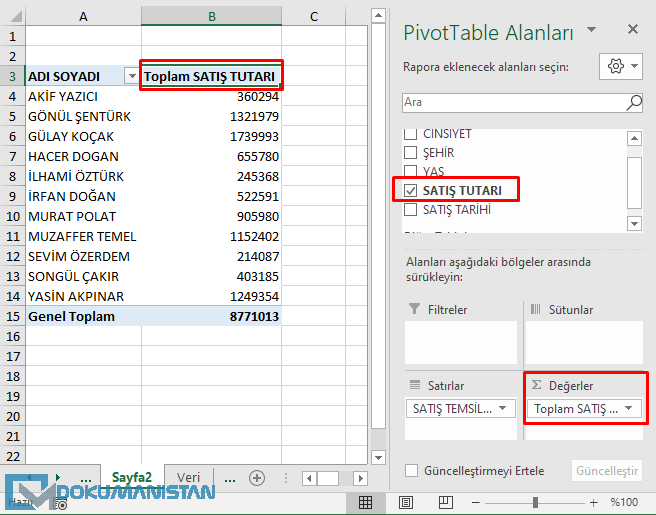Uncheck the SATIŞ TUTARI field checkbox

point(410,190)
